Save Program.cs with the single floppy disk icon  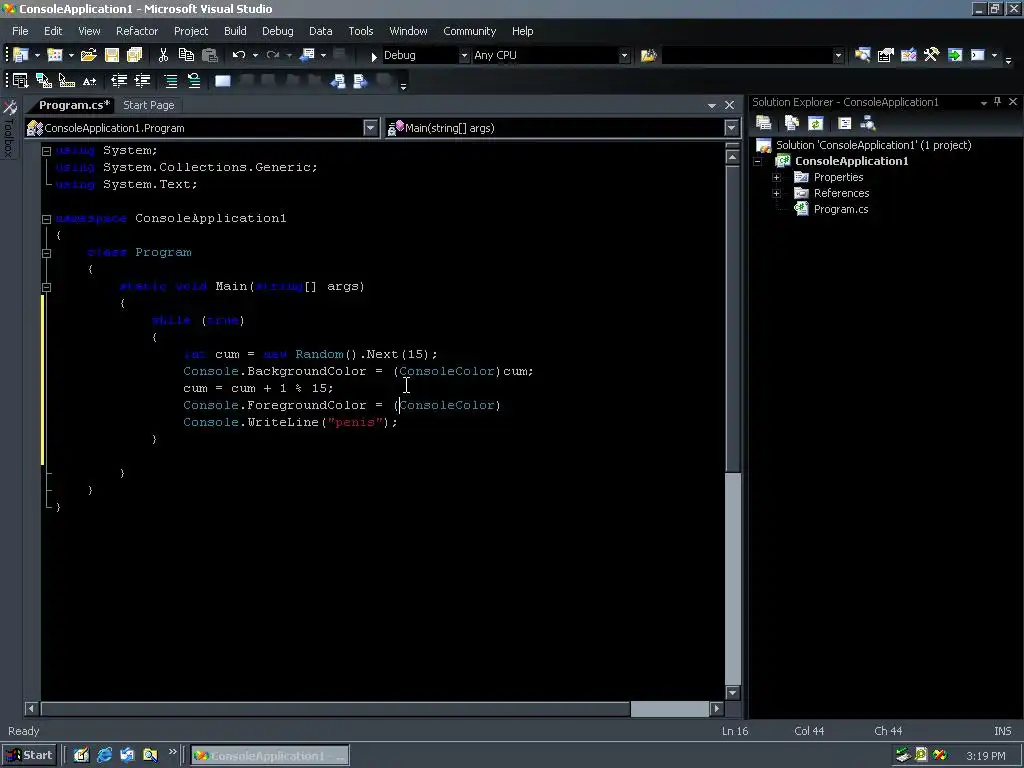112,56
